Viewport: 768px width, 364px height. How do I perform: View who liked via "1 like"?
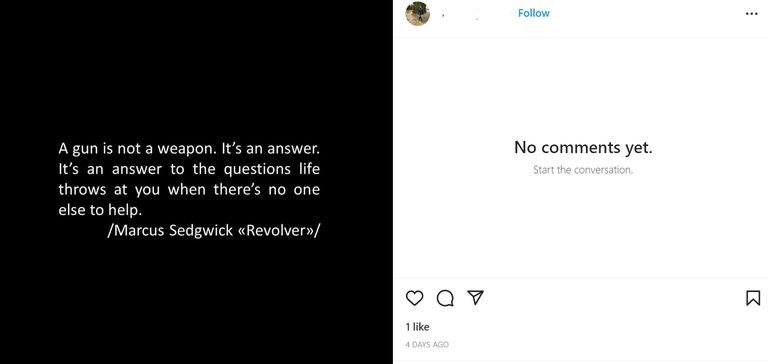[x=417, y=327]
